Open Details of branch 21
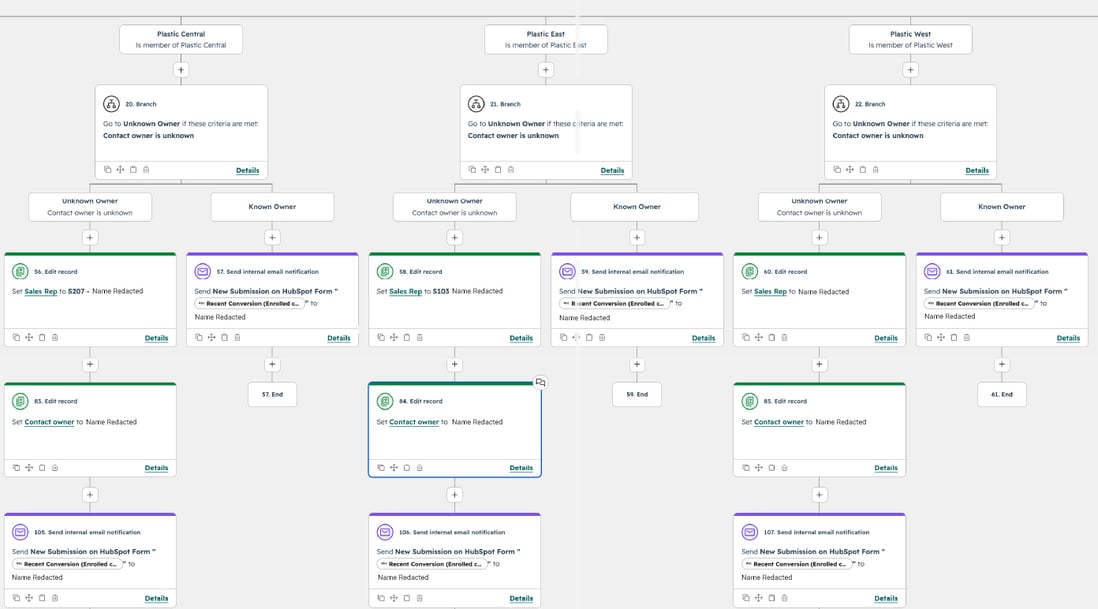The height and width of the screenshot is (609, 1098). point(612,170)
